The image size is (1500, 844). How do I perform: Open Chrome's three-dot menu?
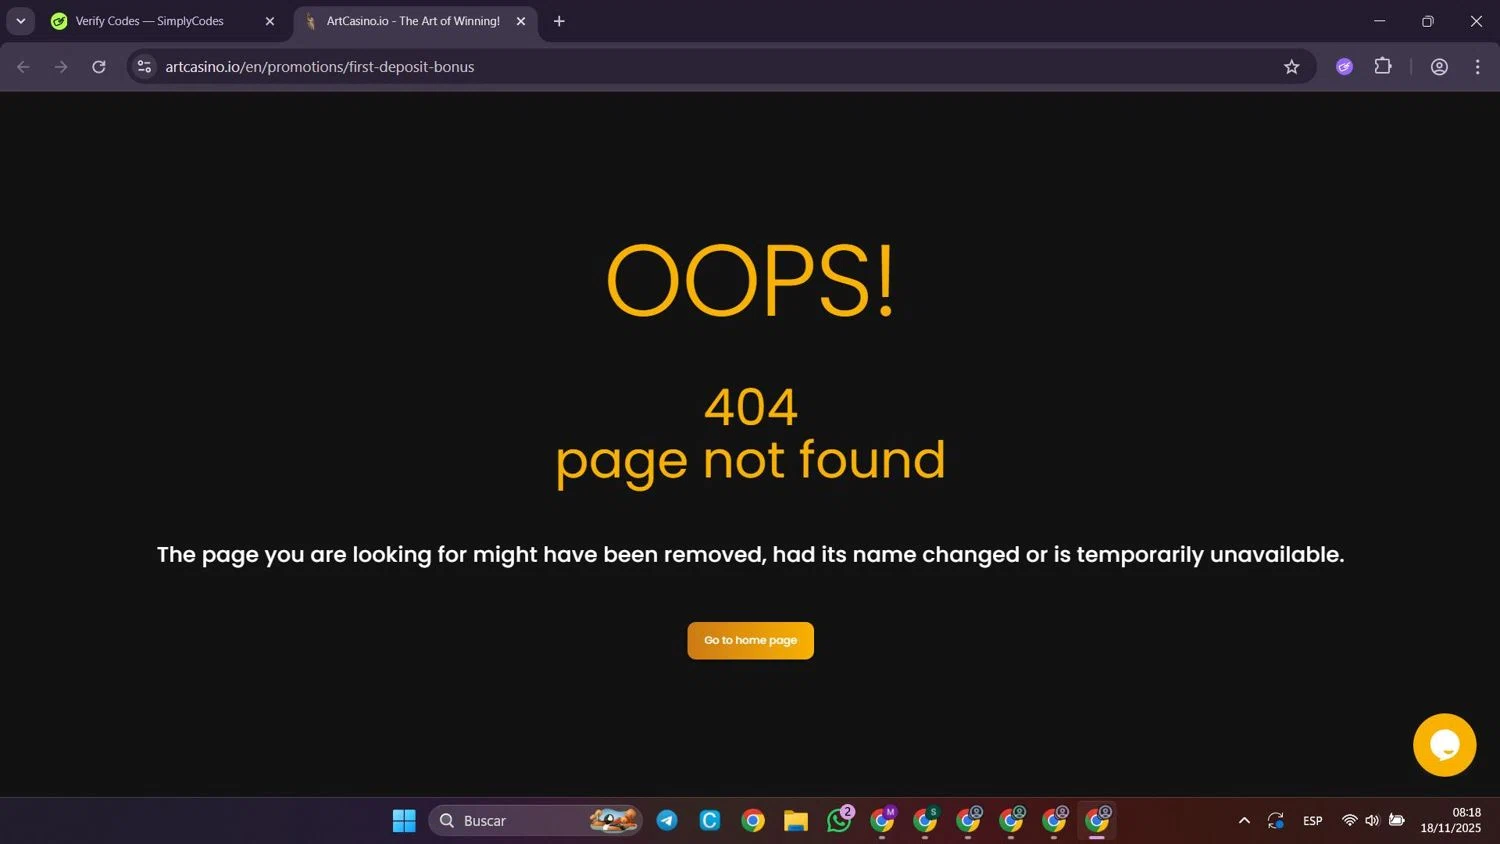[x=1477, y=67]
